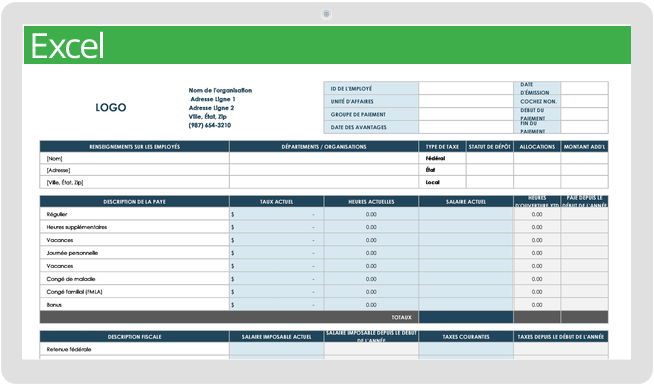The width and height of the screenshot is (654, 385).
Task: Select the "Bonus" row label
Action: pyautogui.click(x=54, y=305)
